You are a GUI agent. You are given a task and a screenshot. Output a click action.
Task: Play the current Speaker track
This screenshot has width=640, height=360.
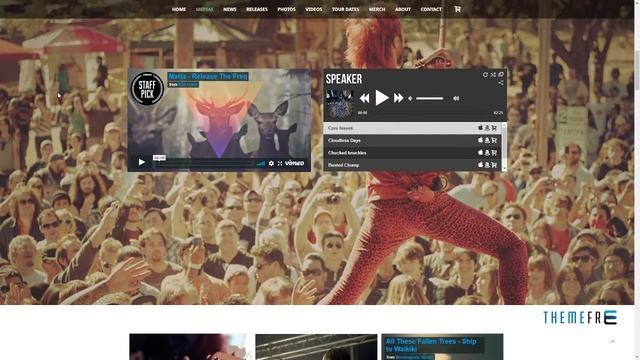coord(382,98)
